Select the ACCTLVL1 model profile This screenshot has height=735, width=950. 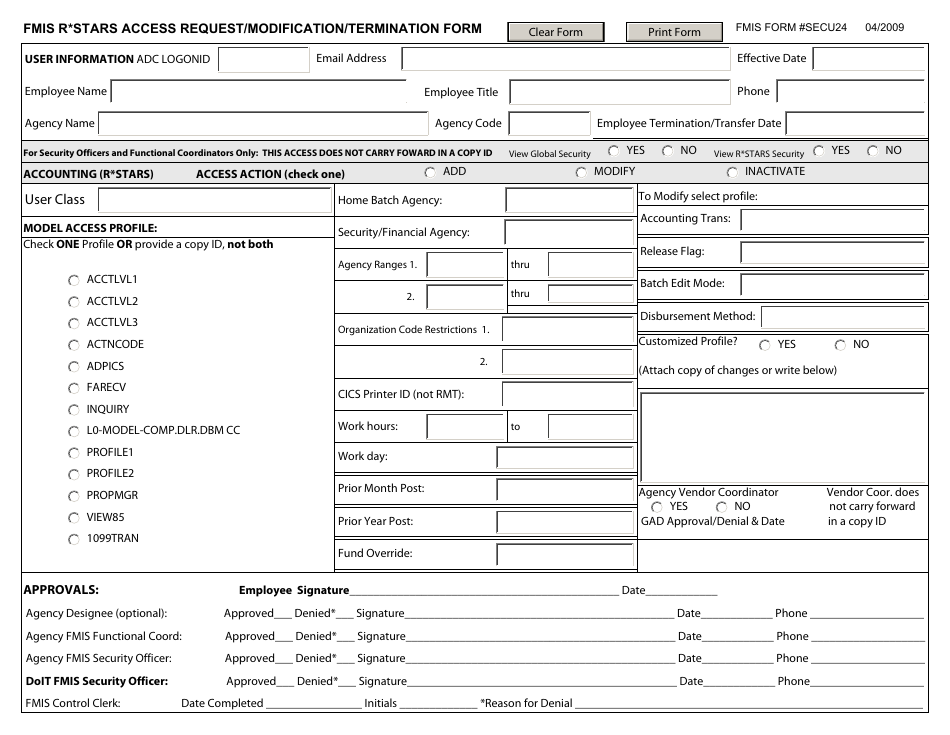(x=73, y=280)
